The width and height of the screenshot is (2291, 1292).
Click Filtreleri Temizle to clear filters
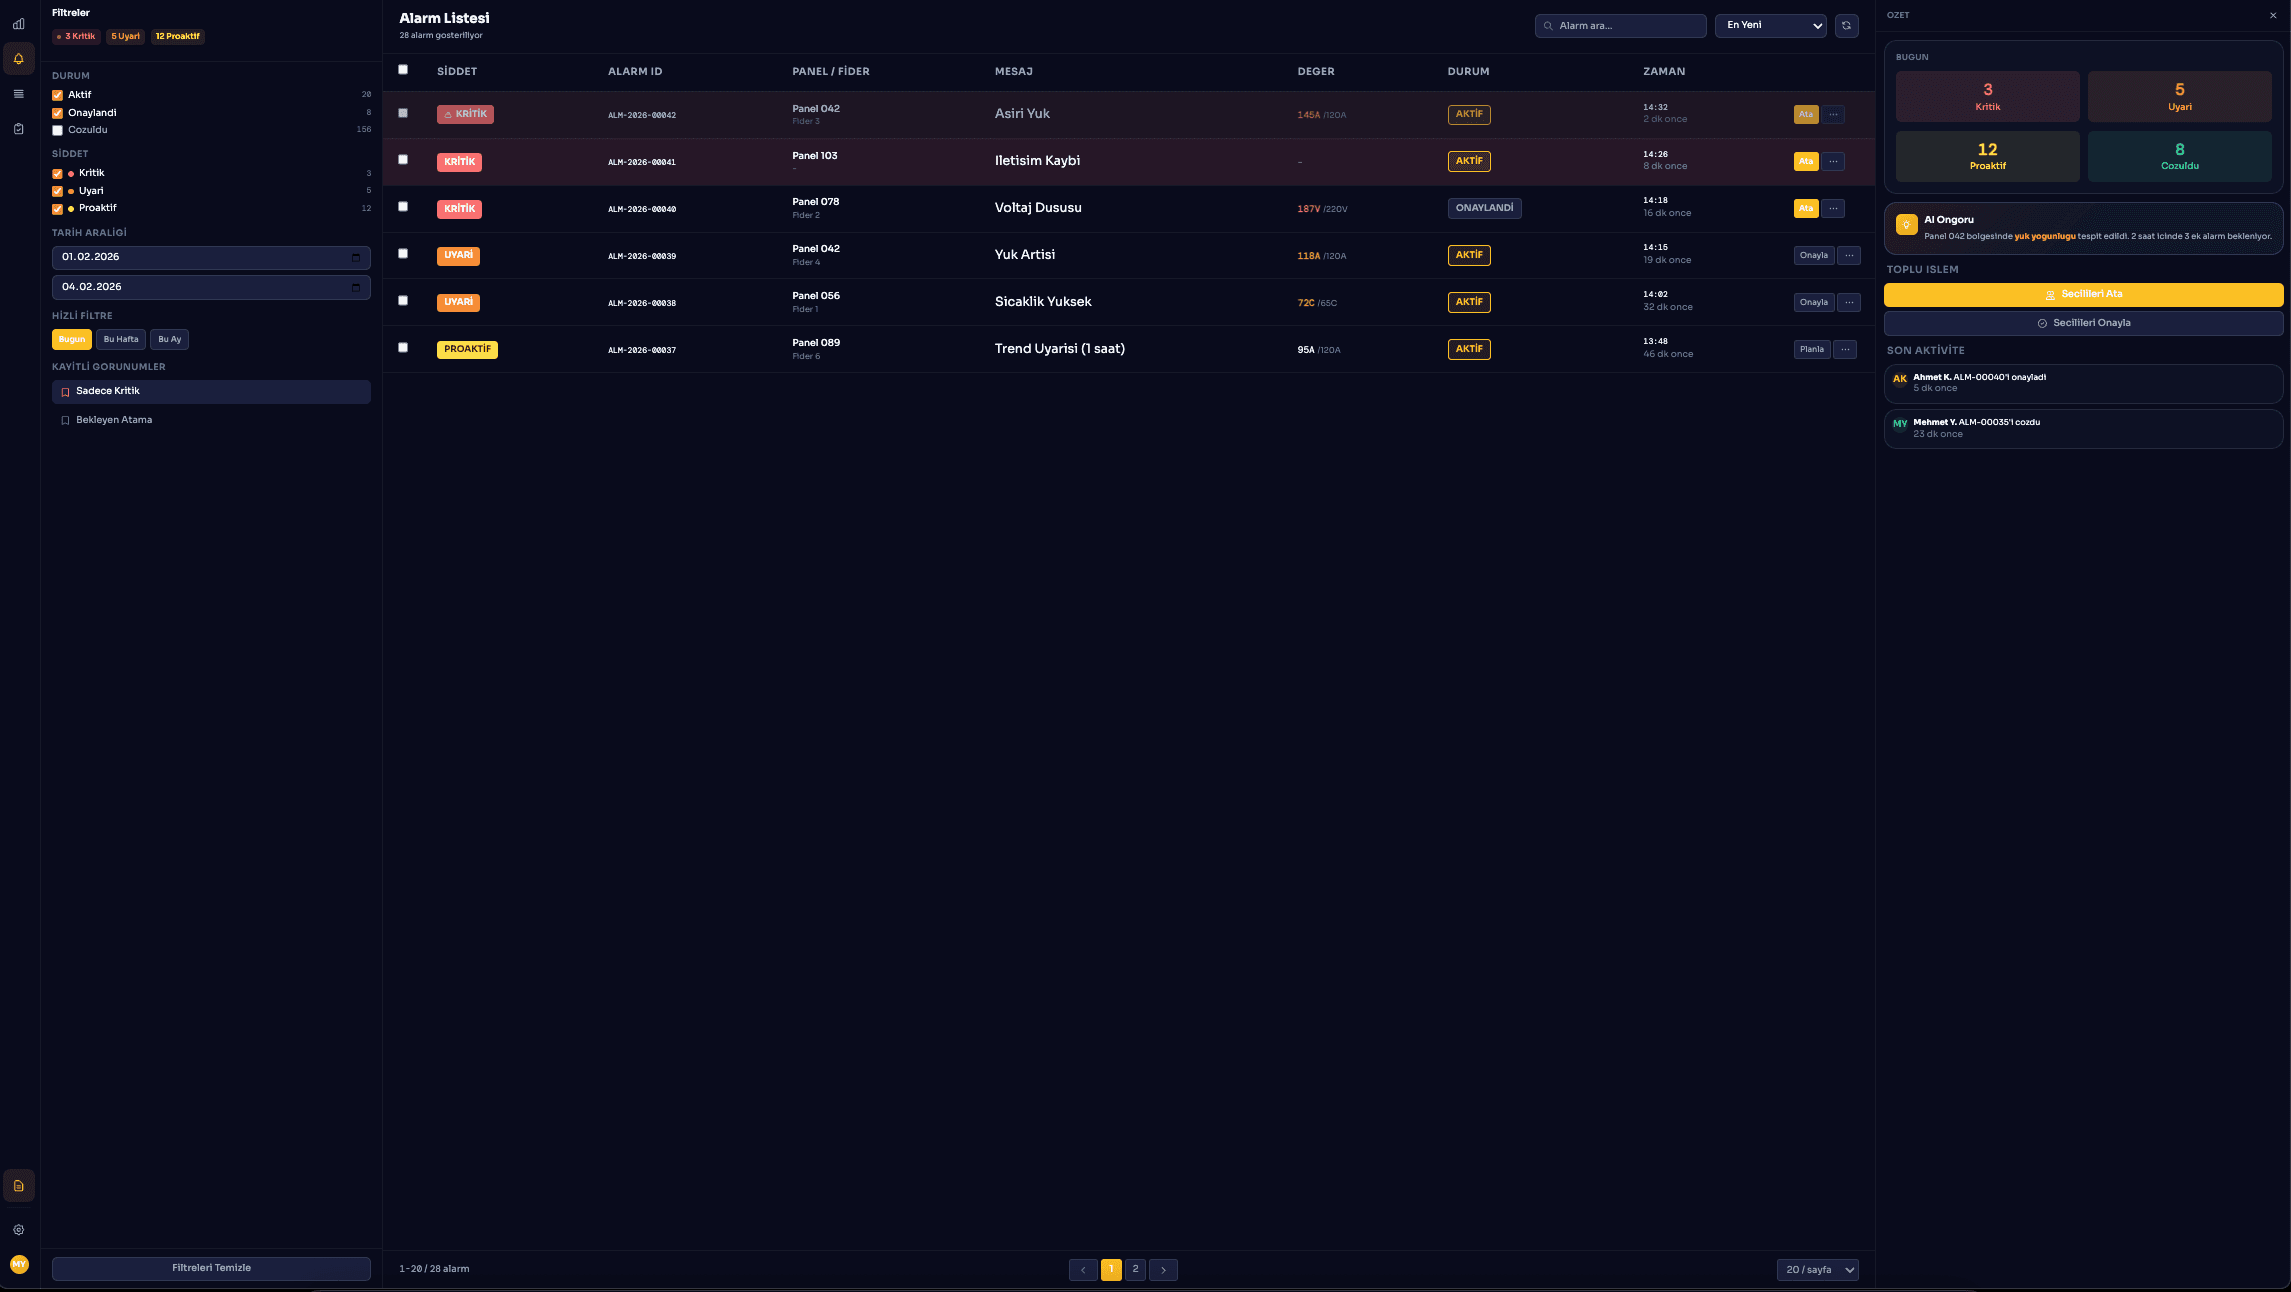(211, 1267)
